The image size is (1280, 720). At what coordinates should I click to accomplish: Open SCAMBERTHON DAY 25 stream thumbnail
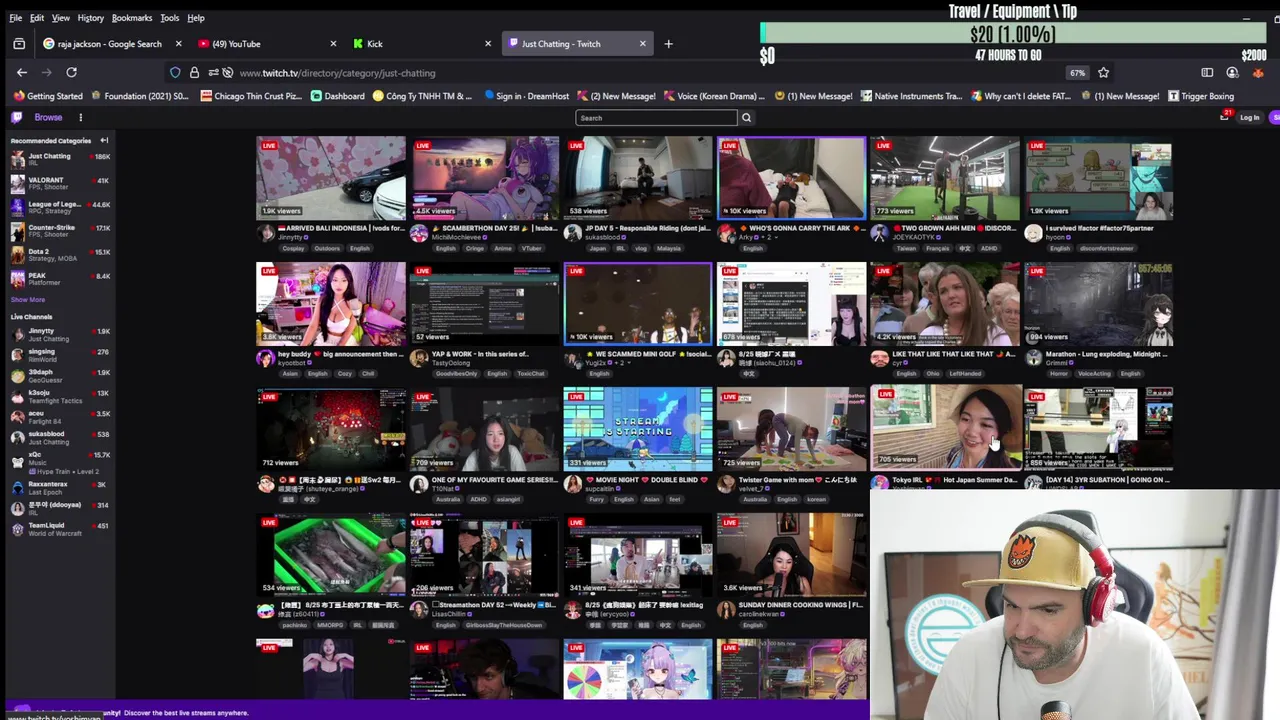point(485,178)
